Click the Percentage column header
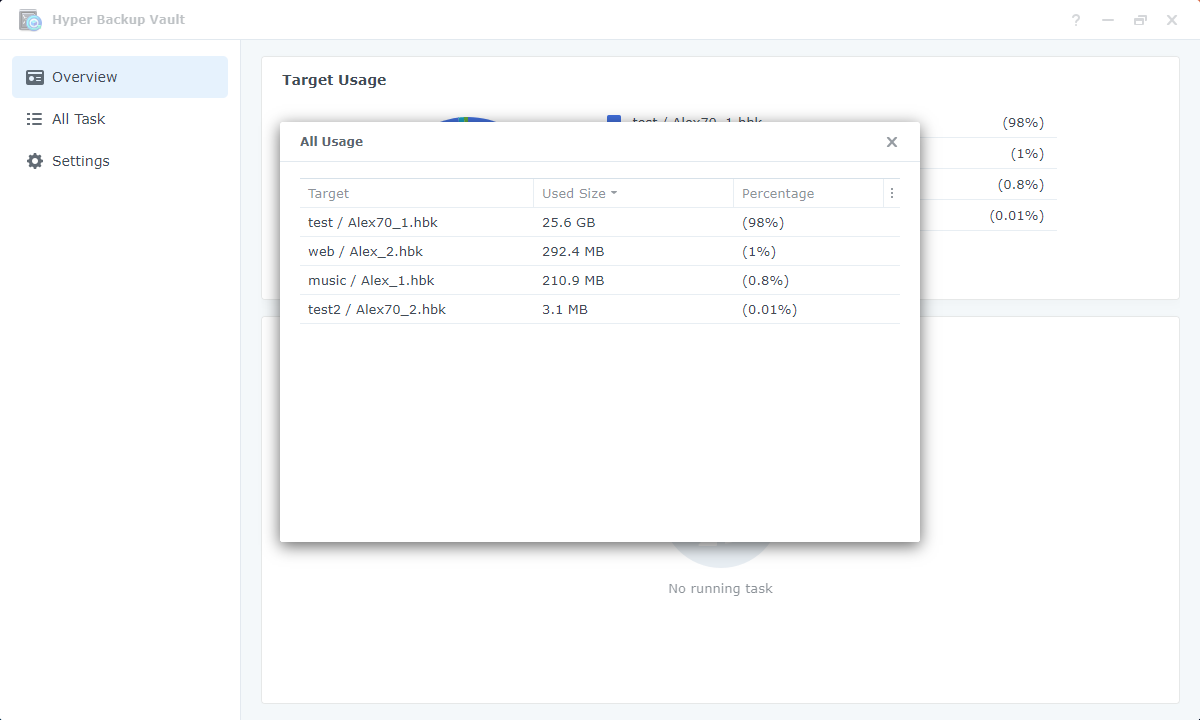 pos(778,193)
